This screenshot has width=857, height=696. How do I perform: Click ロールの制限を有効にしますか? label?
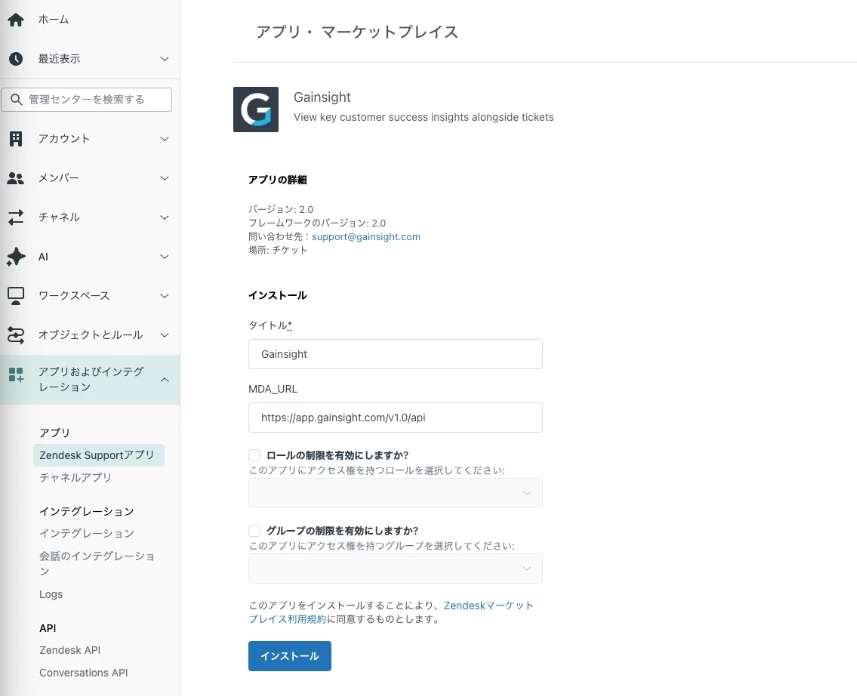(338, 455)
